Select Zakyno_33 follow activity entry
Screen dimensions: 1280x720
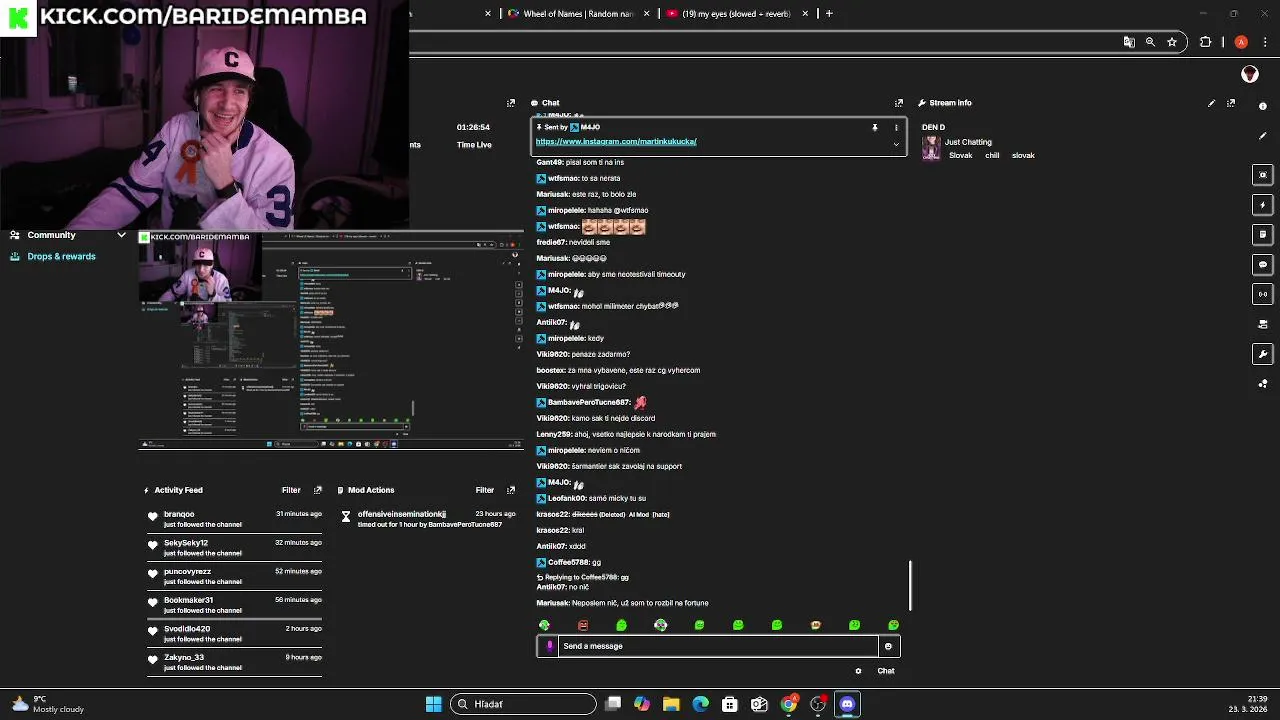click(235, 662)
